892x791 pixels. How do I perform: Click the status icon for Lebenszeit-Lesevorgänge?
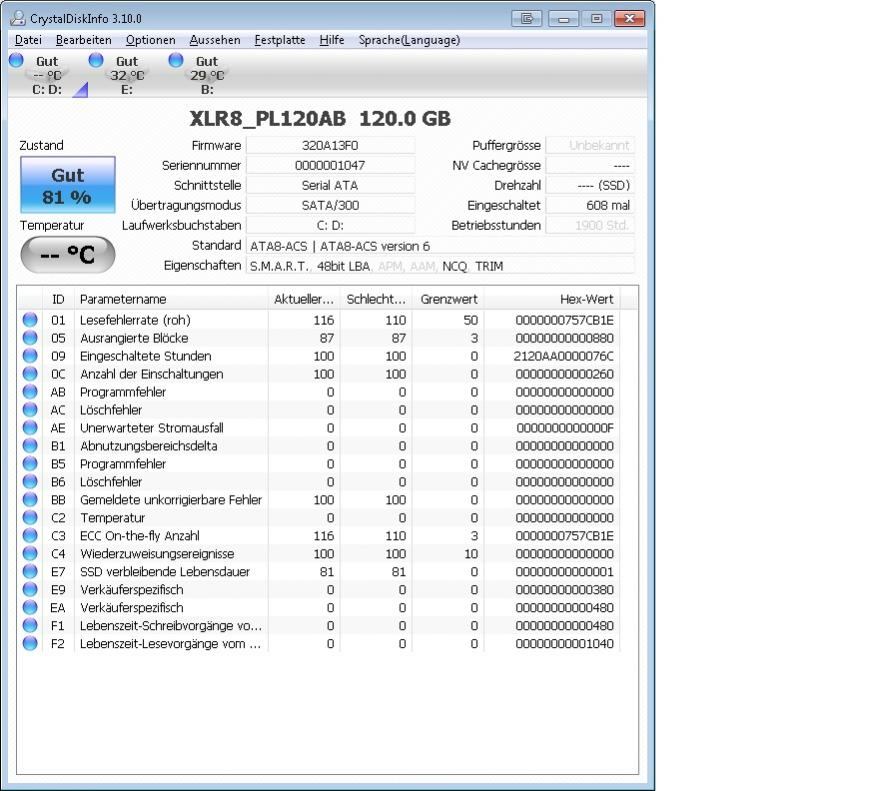click(30, 643)
